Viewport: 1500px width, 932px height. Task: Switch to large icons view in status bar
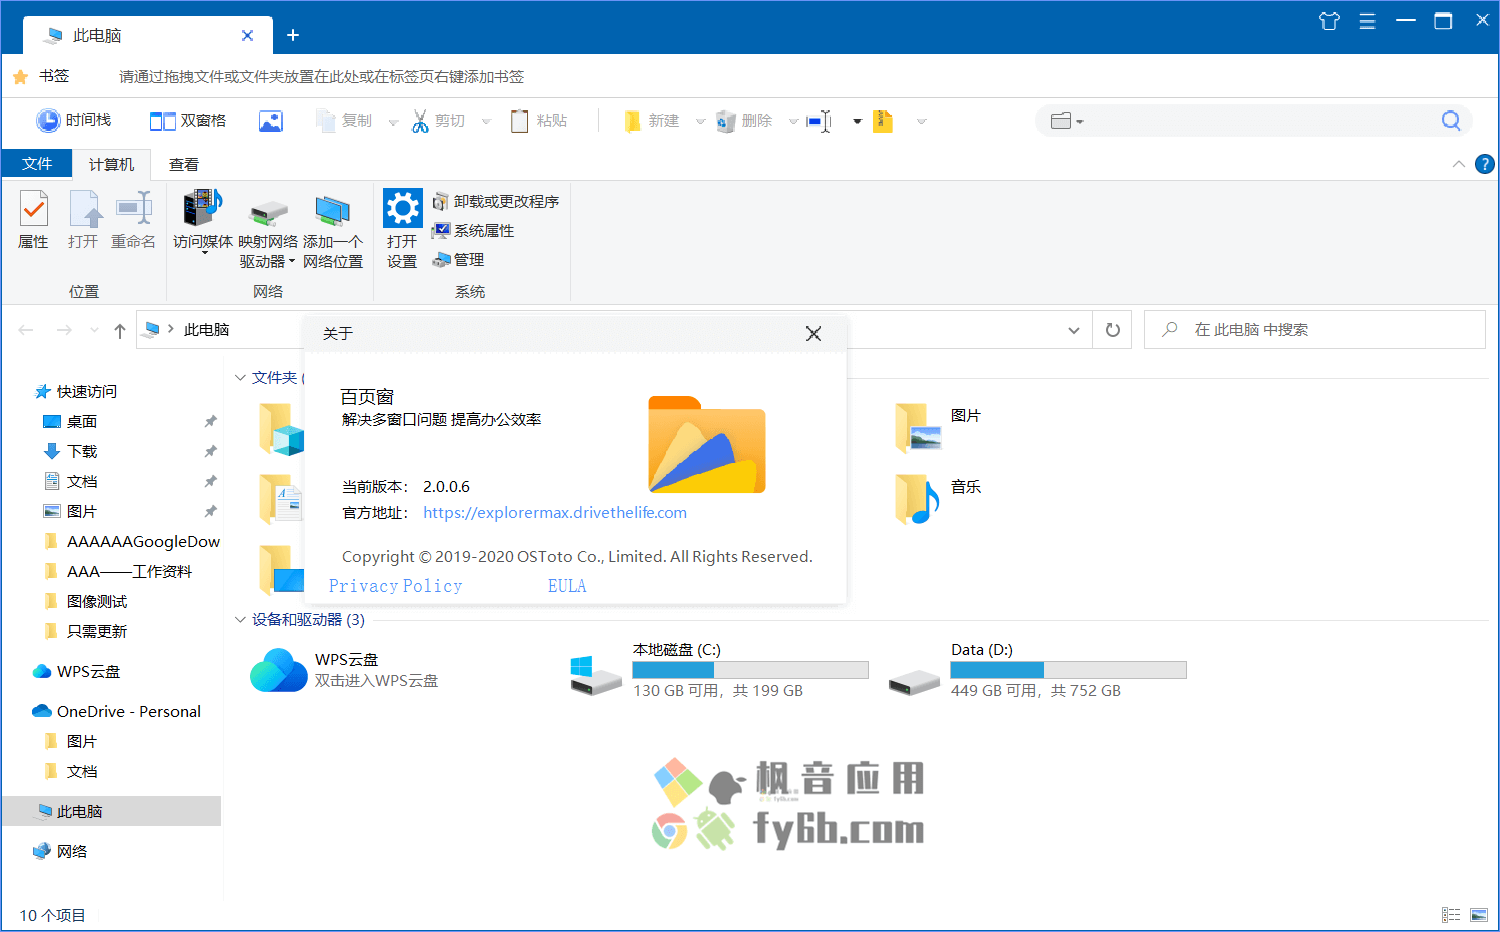pyautogui.click(x=1479, y=915)
